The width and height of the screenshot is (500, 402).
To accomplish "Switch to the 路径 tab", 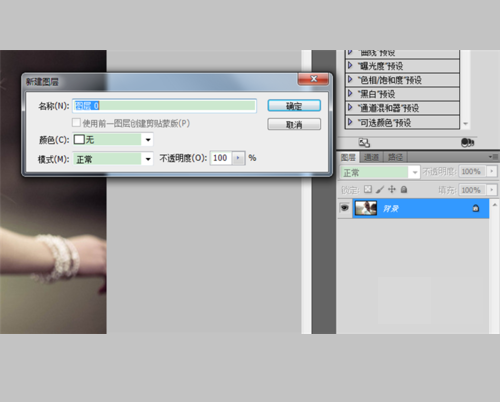I will (x=395, y=157).
